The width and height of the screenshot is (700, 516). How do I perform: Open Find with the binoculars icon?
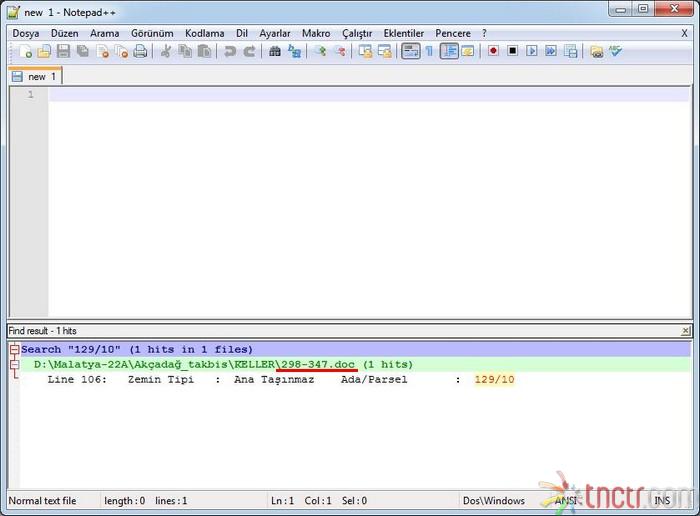(275, 51)
